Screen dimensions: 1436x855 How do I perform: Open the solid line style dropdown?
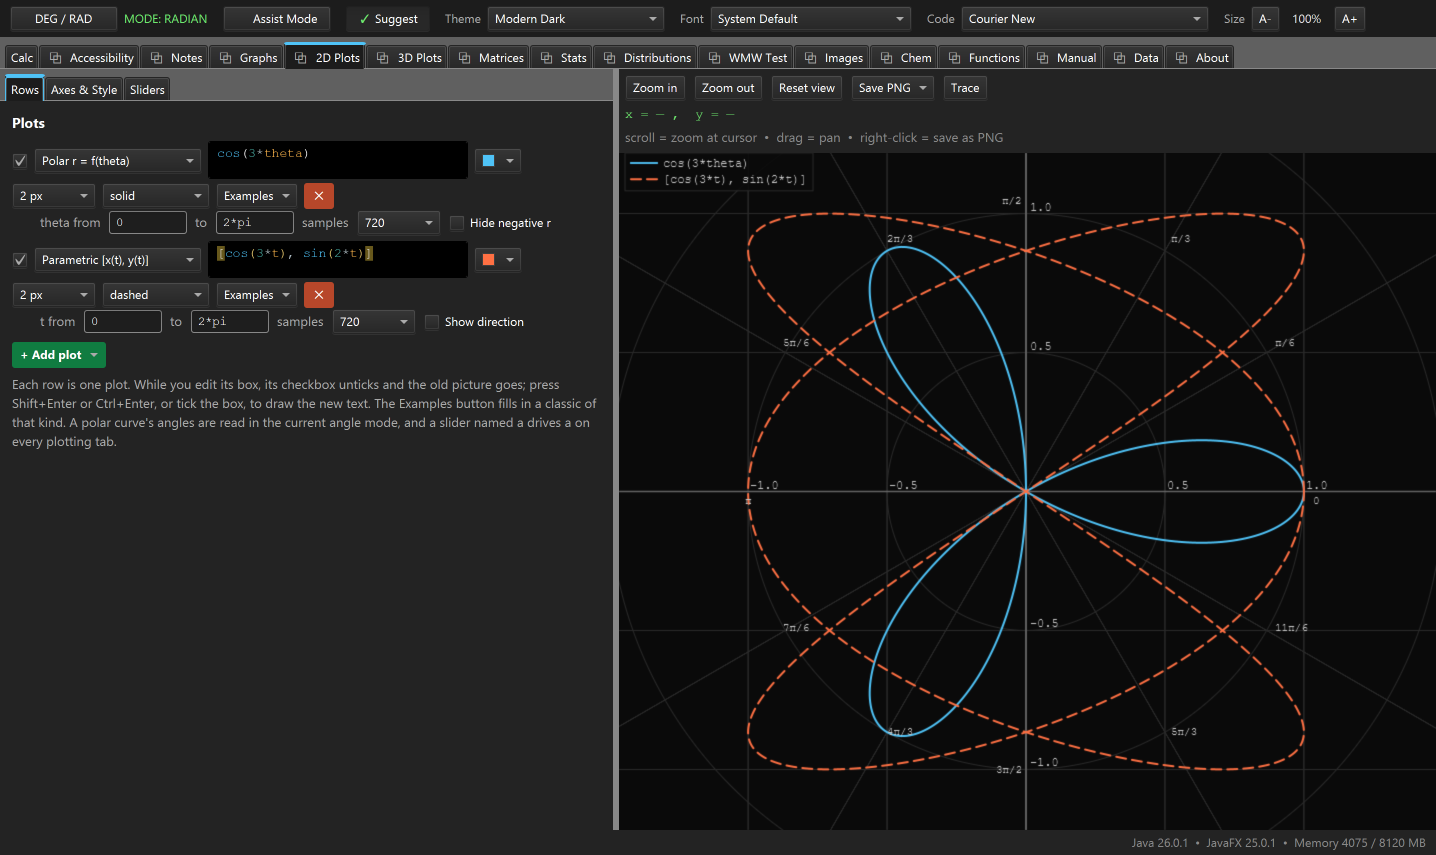(156, 196)
